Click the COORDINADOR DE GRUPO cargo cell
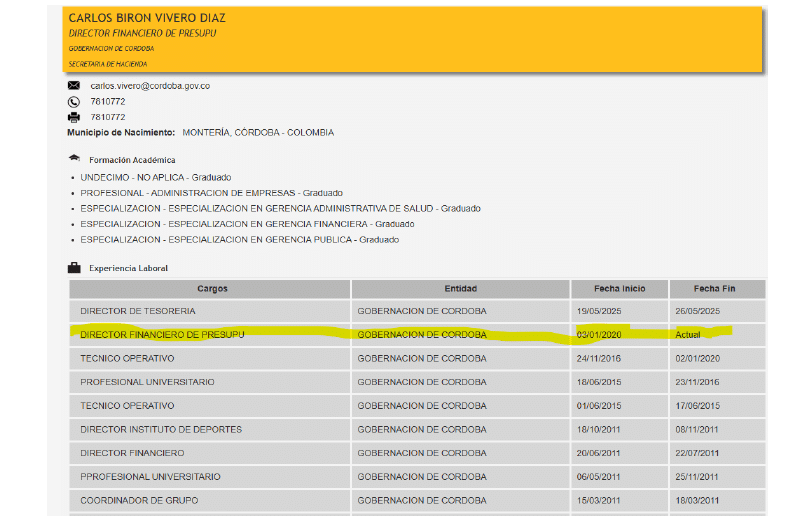 tap(210, 500)
